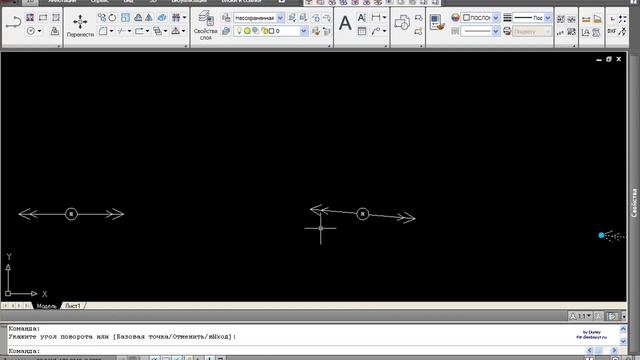Screen dimensions: 640x360
Task: Select the Mirror tool icon
Action: [149, 18]
